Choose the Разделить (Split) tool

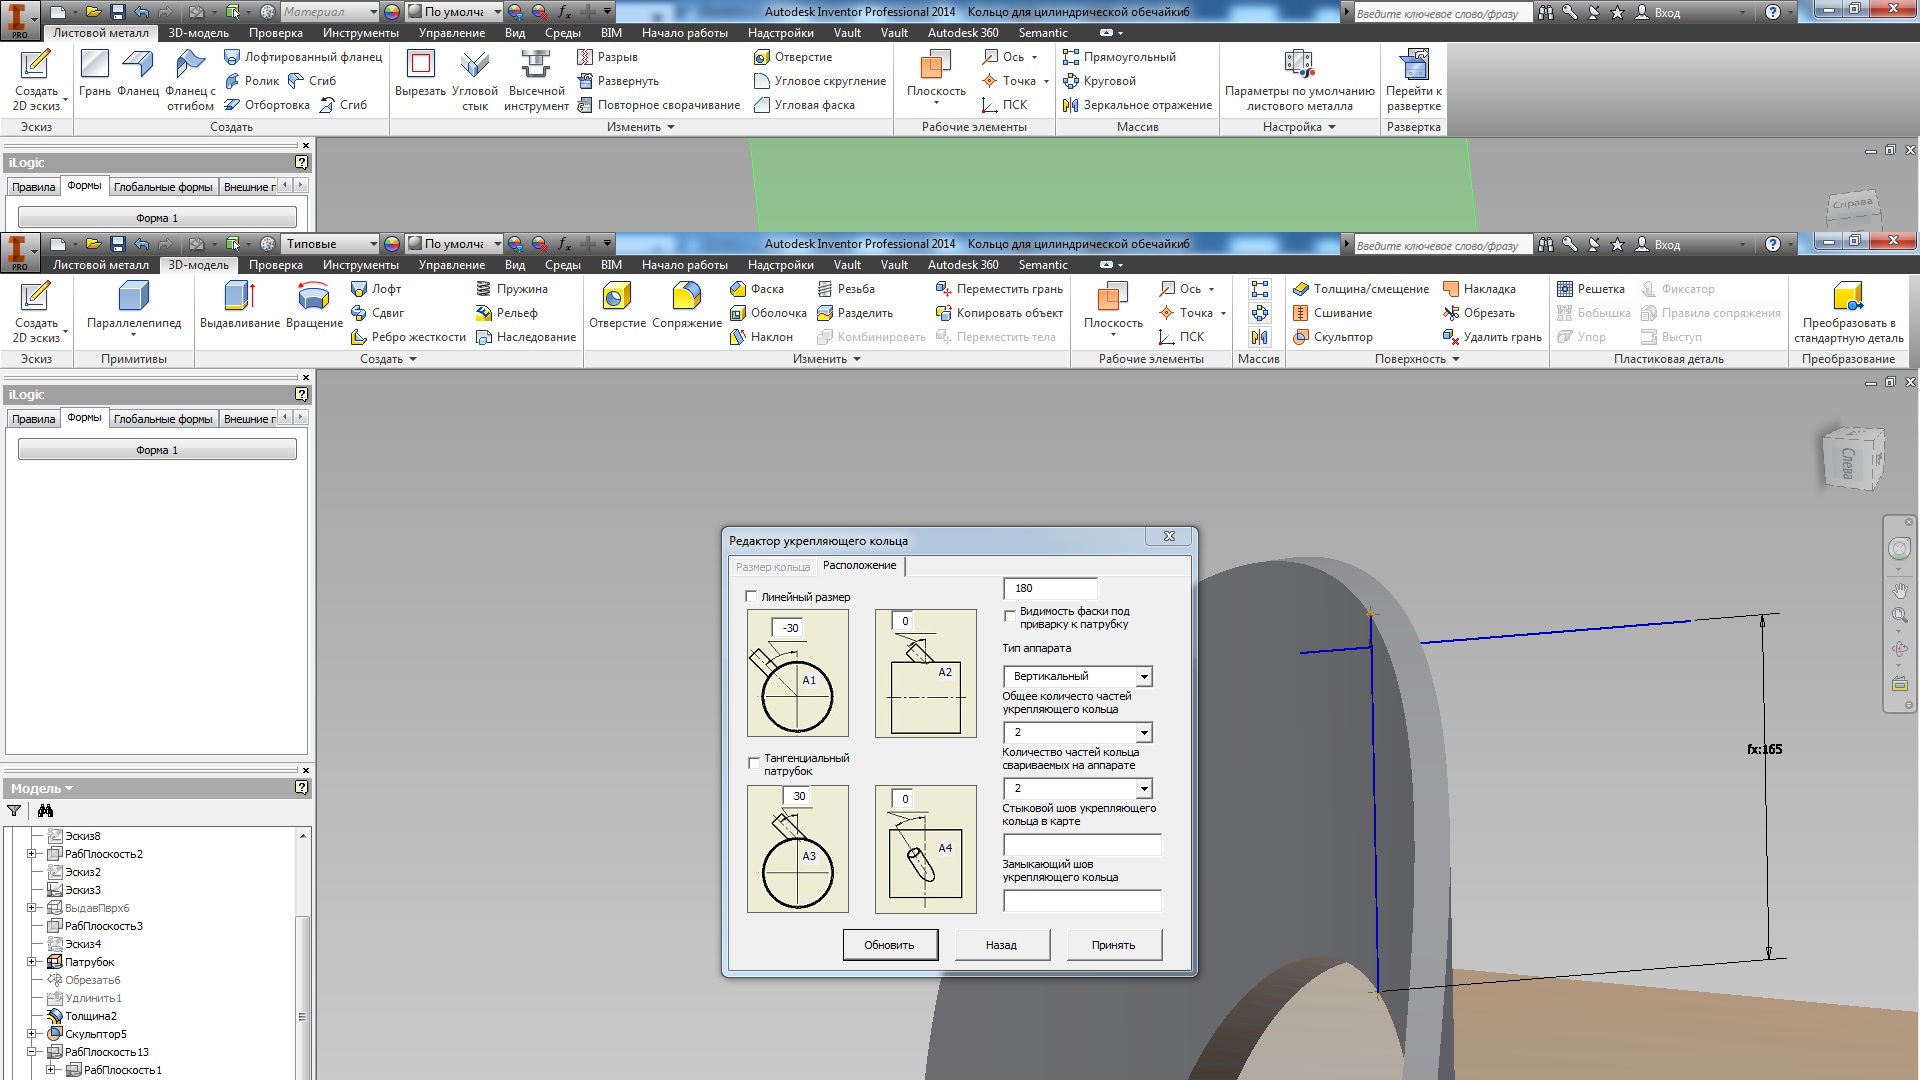click(x=855, y=313)
